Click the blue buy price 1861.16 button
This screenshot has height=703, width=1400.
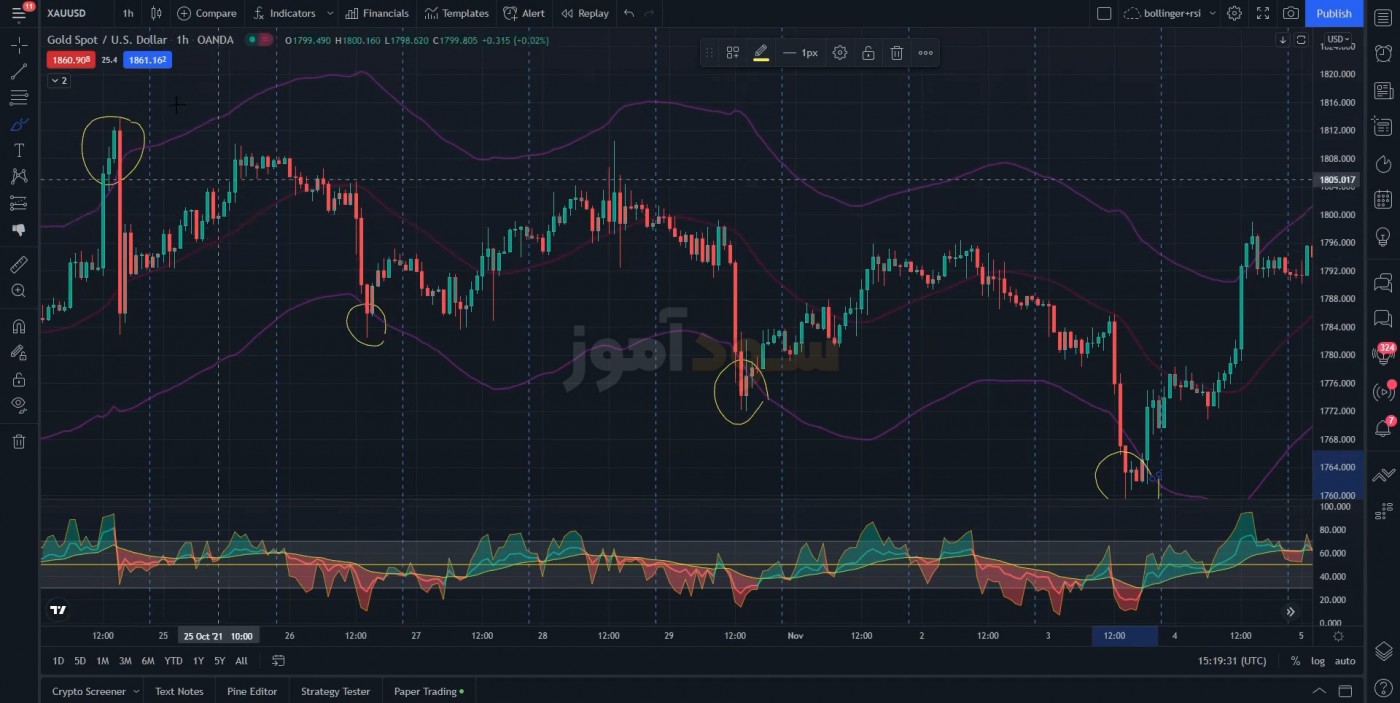click(147, 60)
